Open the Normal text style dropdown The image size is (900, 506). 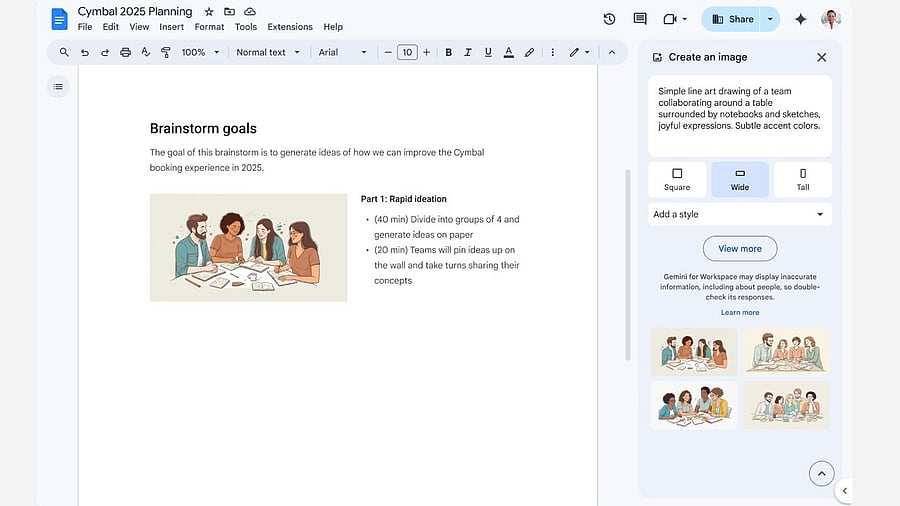pos(267,52)
